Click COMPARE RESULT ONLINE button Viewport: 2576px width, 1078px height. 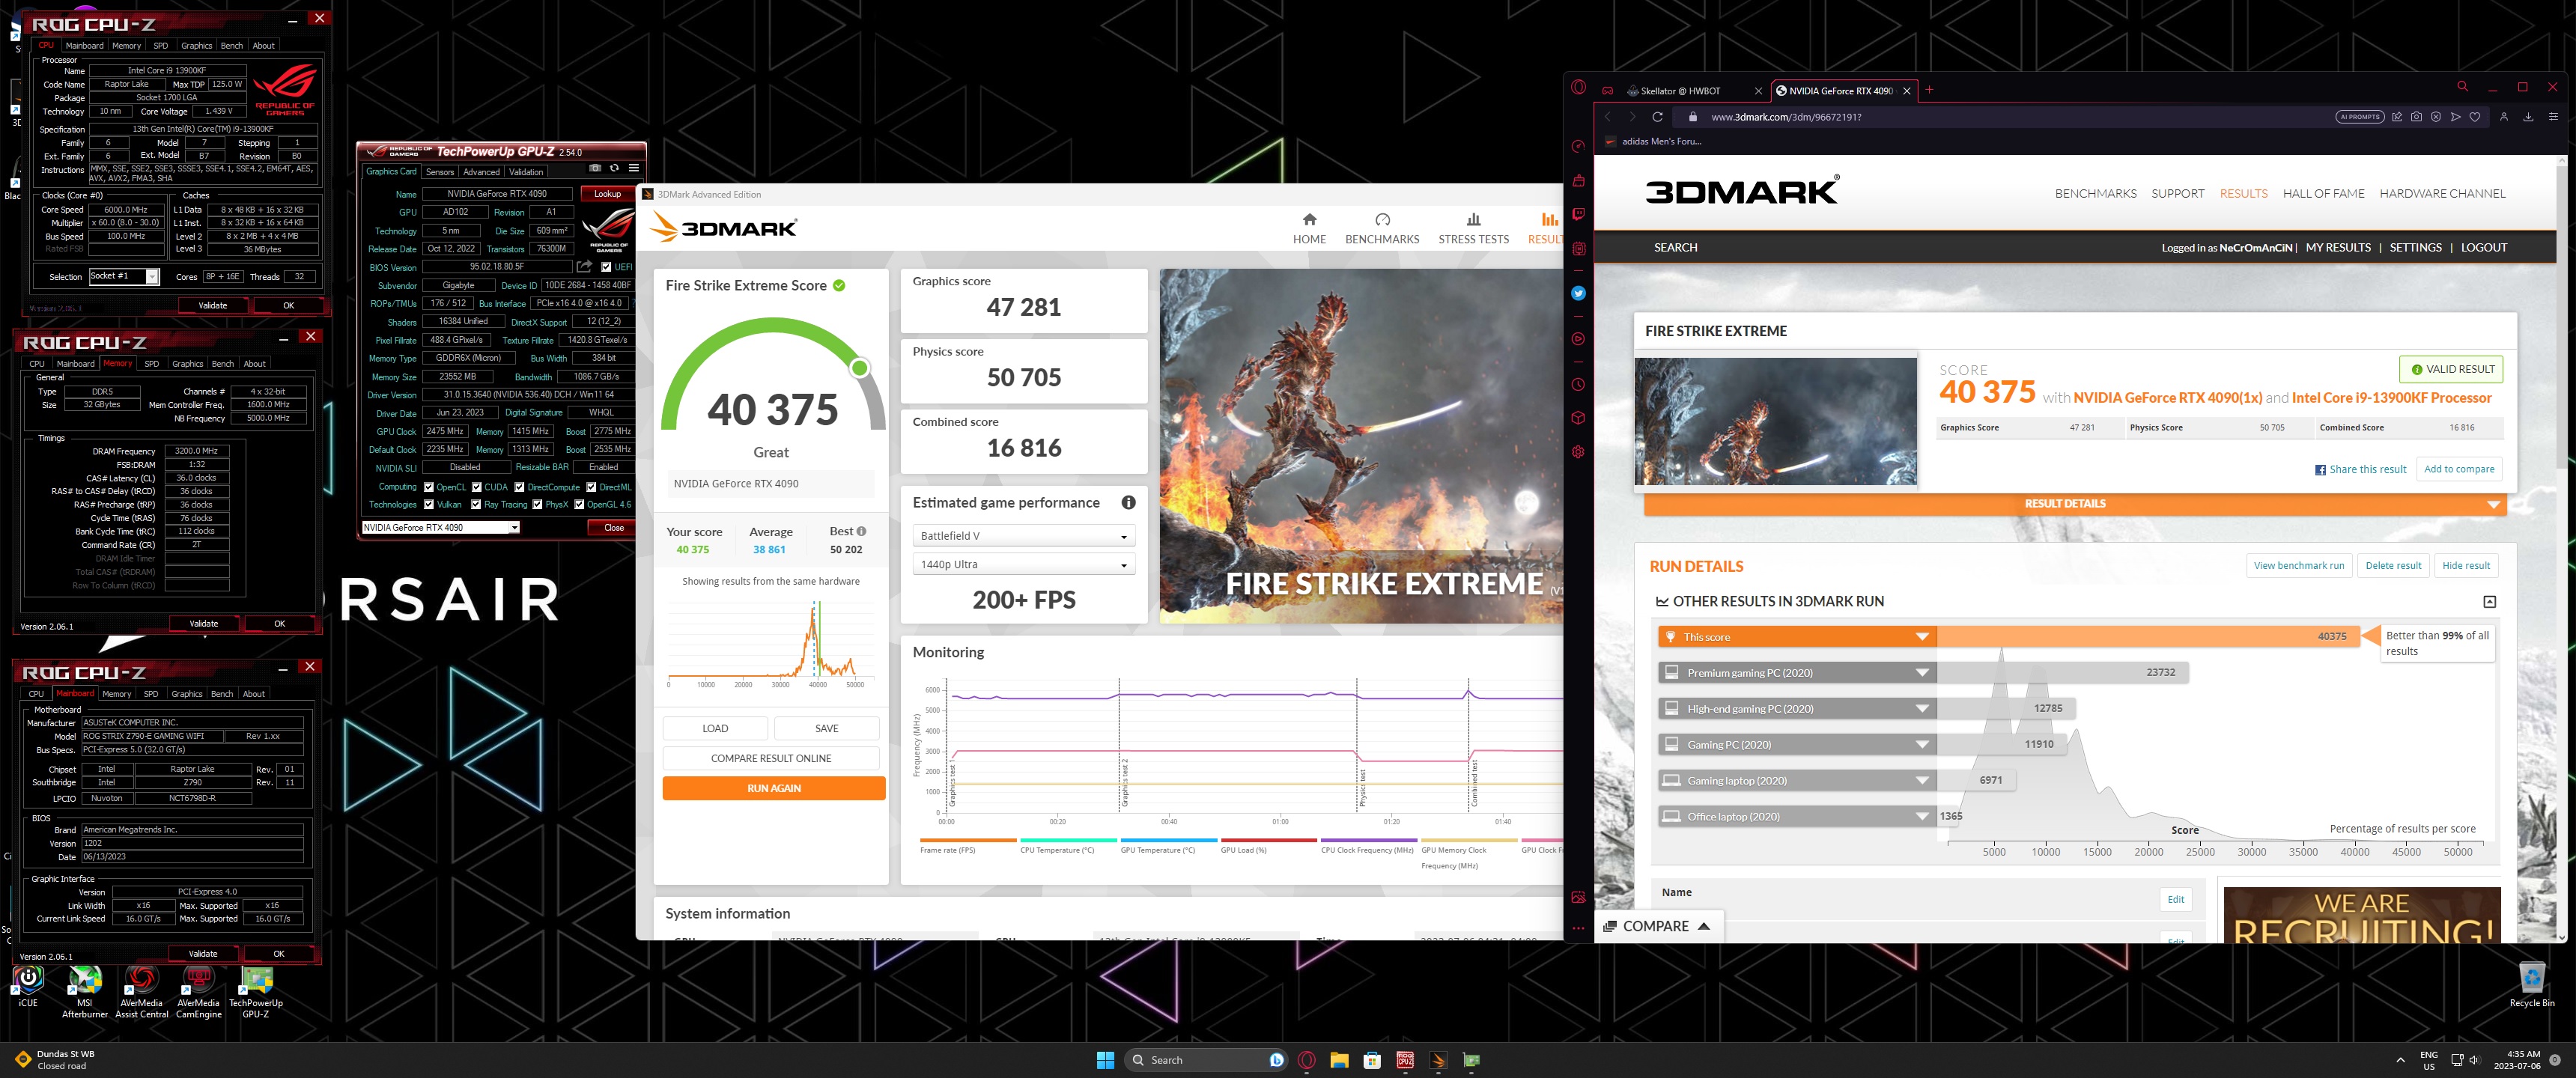coord(770,759)
